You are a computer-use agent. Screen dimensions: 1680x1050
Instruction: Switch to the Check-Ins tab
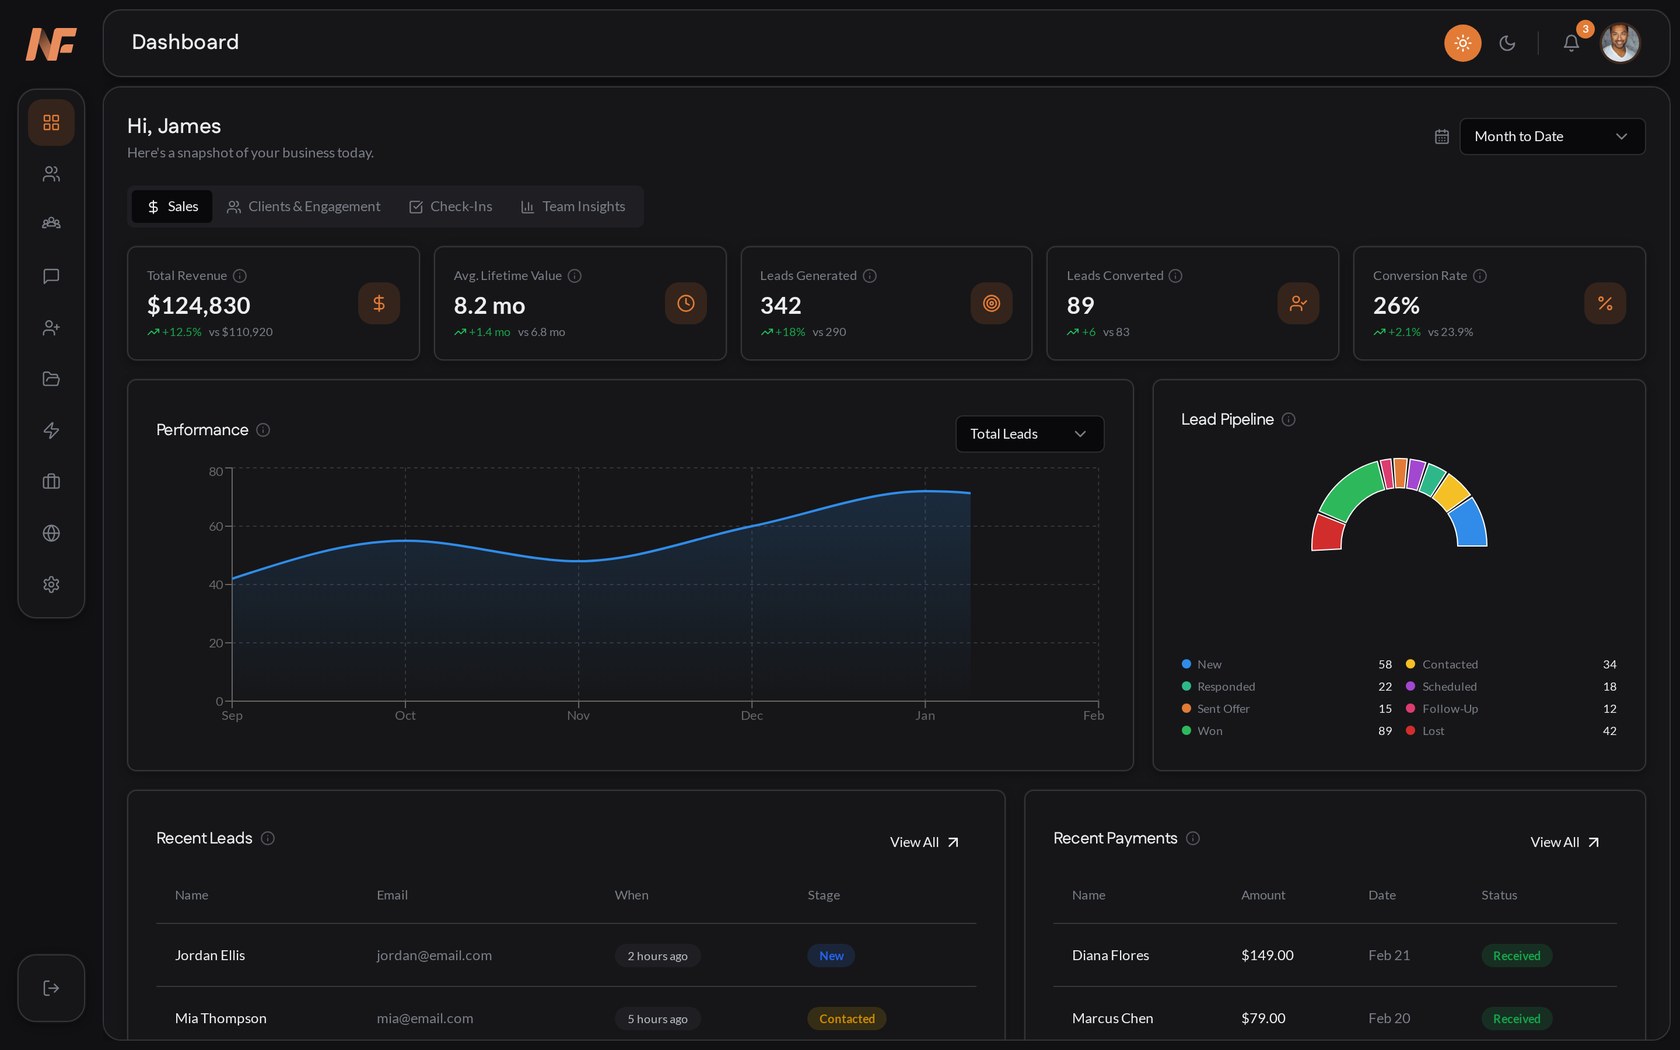tap(450, 206)
